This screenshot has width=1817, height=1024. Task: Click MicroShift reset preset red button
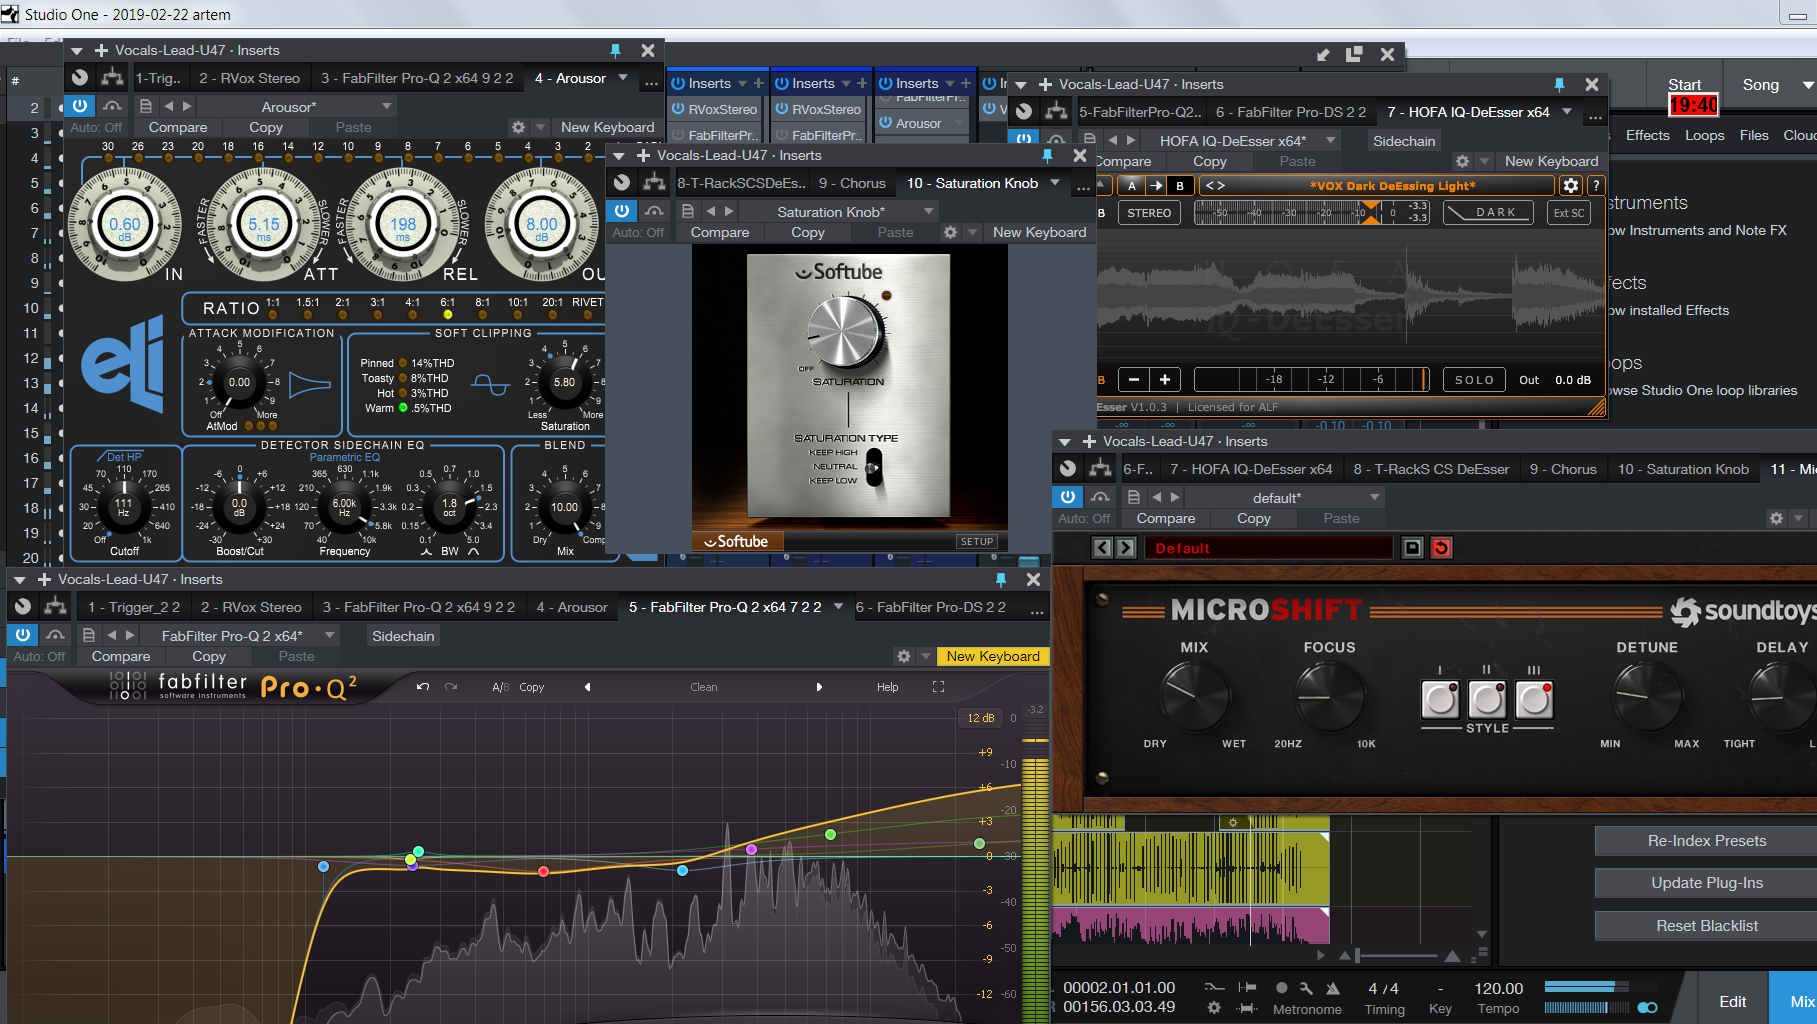1441,548
